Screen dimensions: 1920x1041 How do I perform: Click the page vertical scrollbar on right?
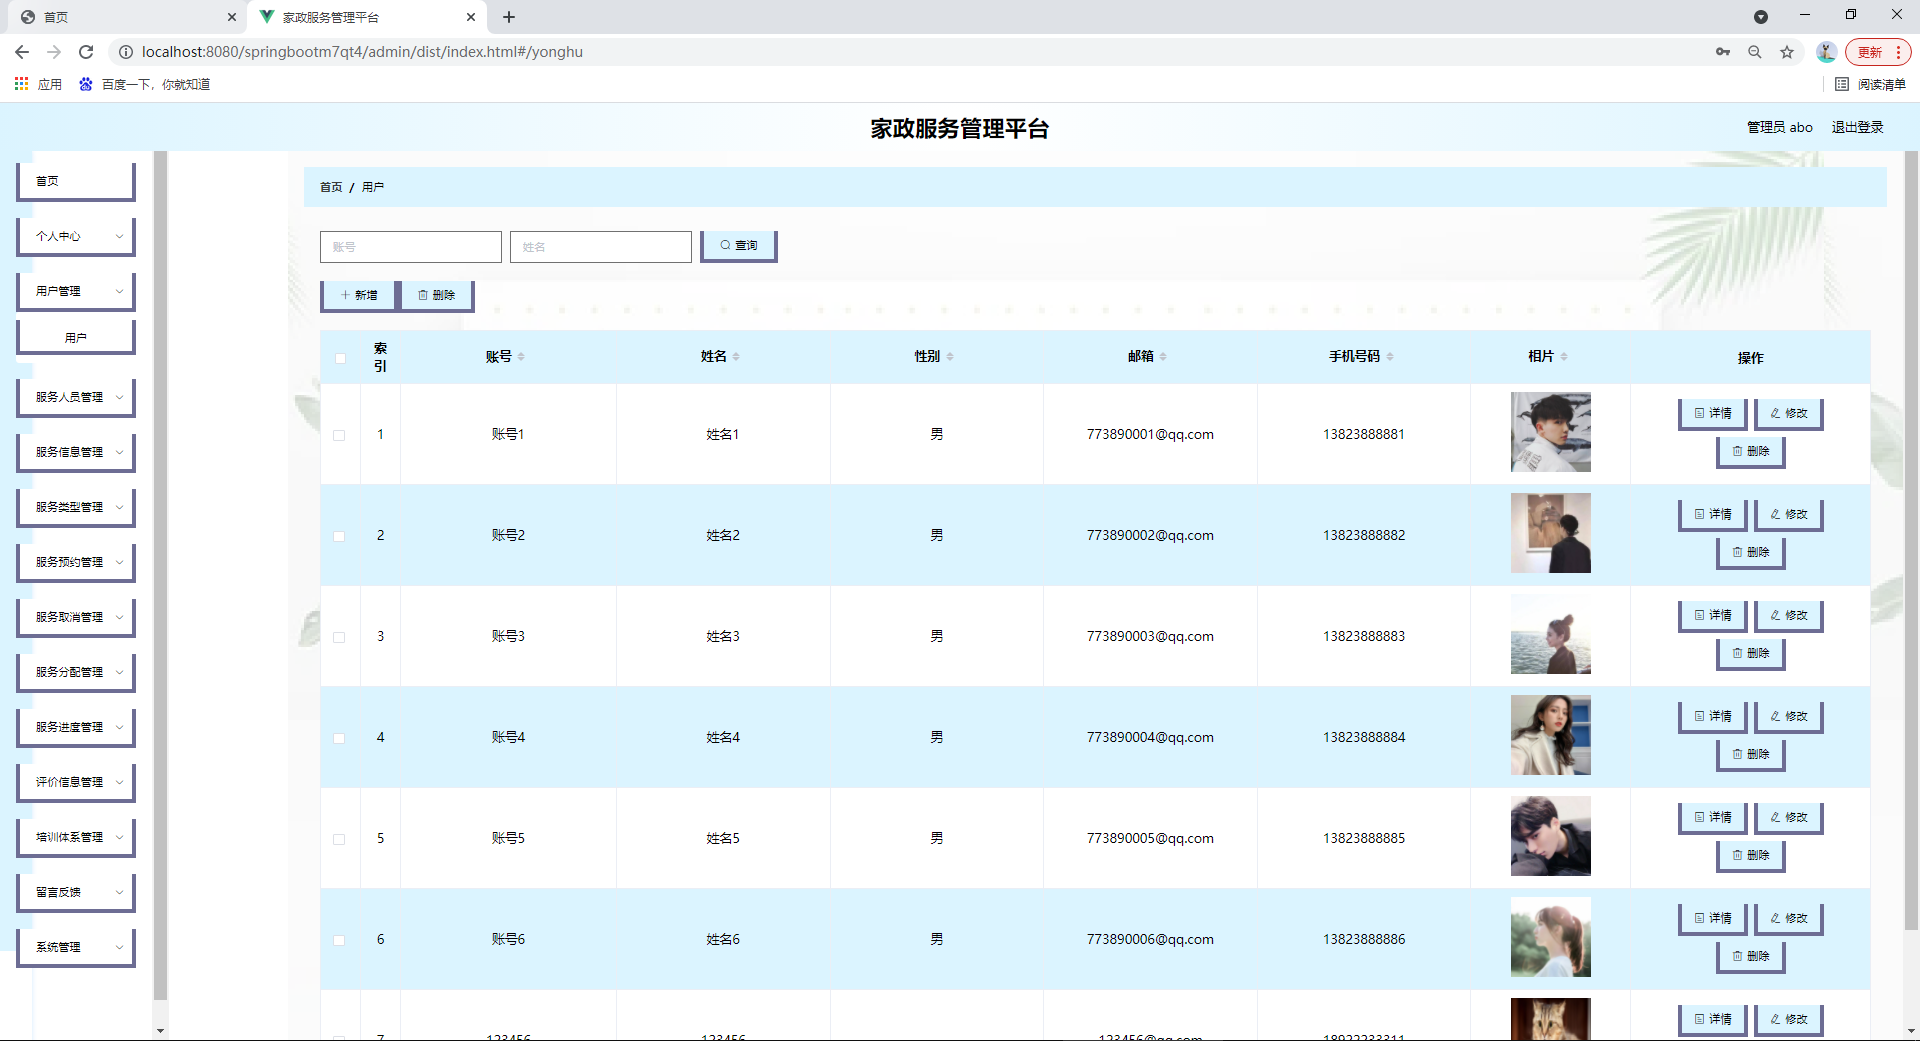[1911, 540]
